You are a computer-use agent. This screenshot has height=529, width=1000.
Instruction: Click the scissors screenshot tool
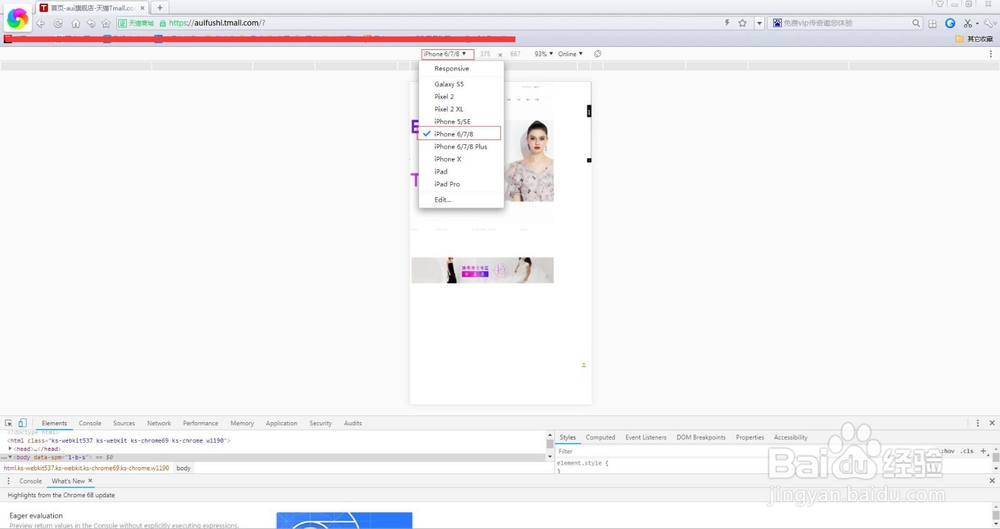(967, 23)
